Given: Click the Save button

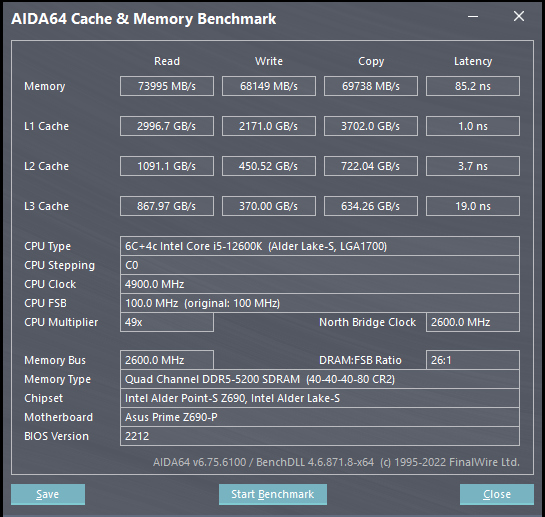Looking at the screenshot, I should pos(48,494).
